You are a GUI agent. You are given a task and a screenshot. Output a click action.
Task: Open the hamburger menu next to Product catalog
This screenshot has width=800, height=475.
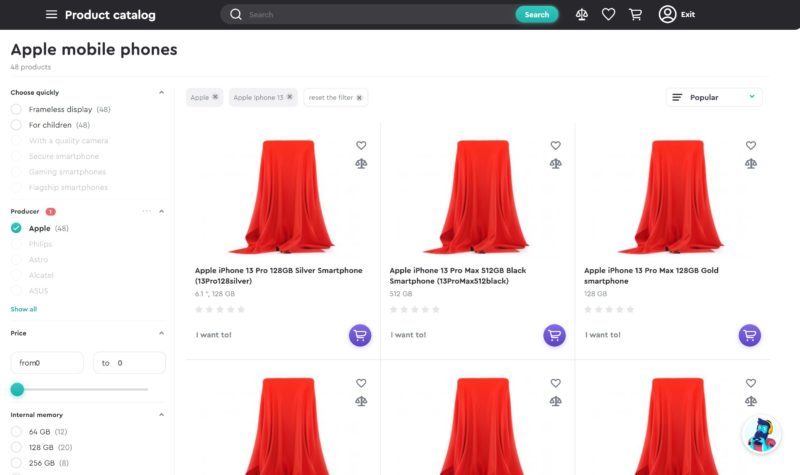click(51, 14)
